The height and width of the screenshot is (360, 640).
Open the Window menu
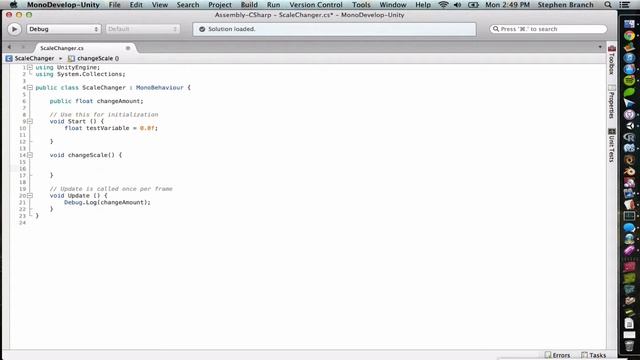tap(393, 5)
